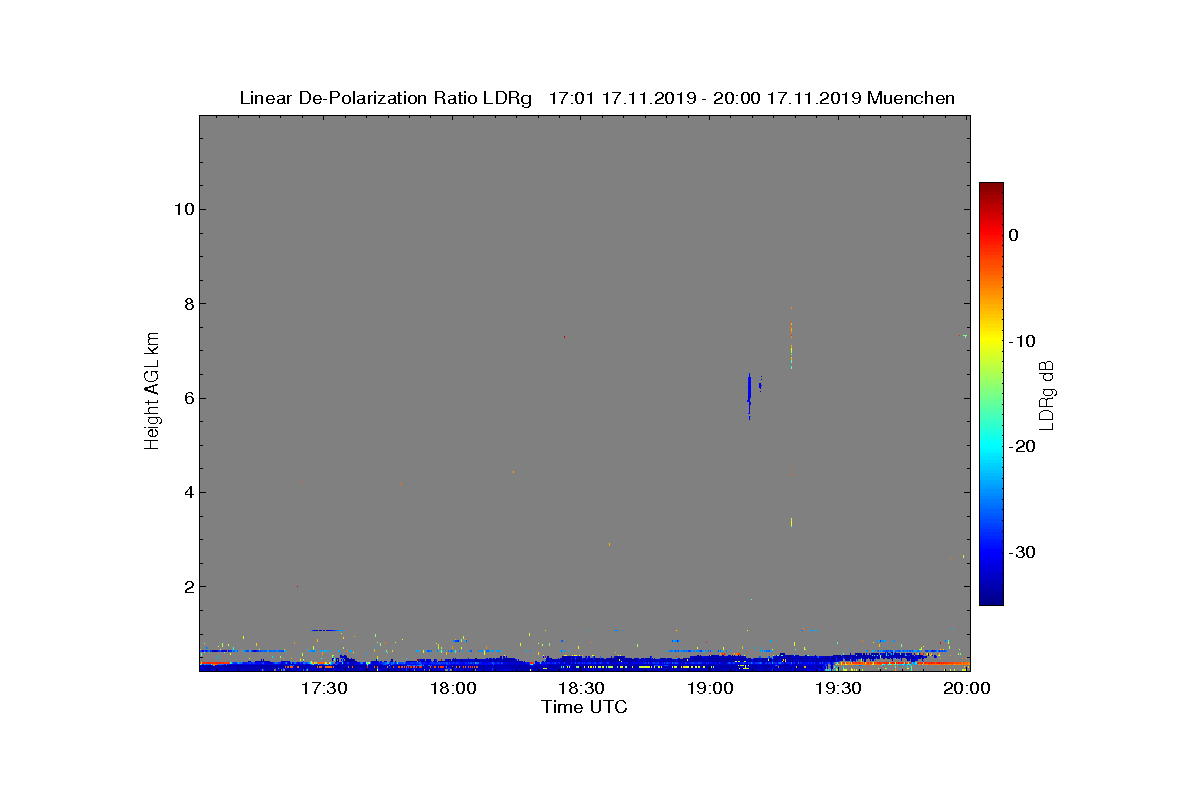This screenshot has width=1200, height=800.
Task: Click the "LDRg dB" colorbar label
Action: tap(1047, 394)
